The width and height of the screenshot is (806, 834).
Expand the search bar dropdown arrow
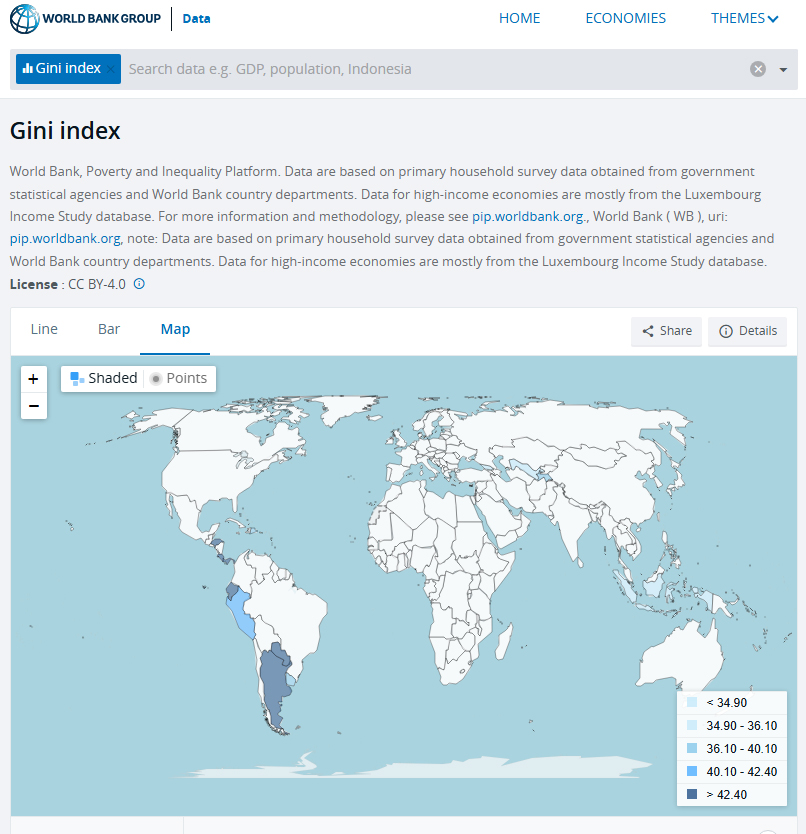point(781,69)
